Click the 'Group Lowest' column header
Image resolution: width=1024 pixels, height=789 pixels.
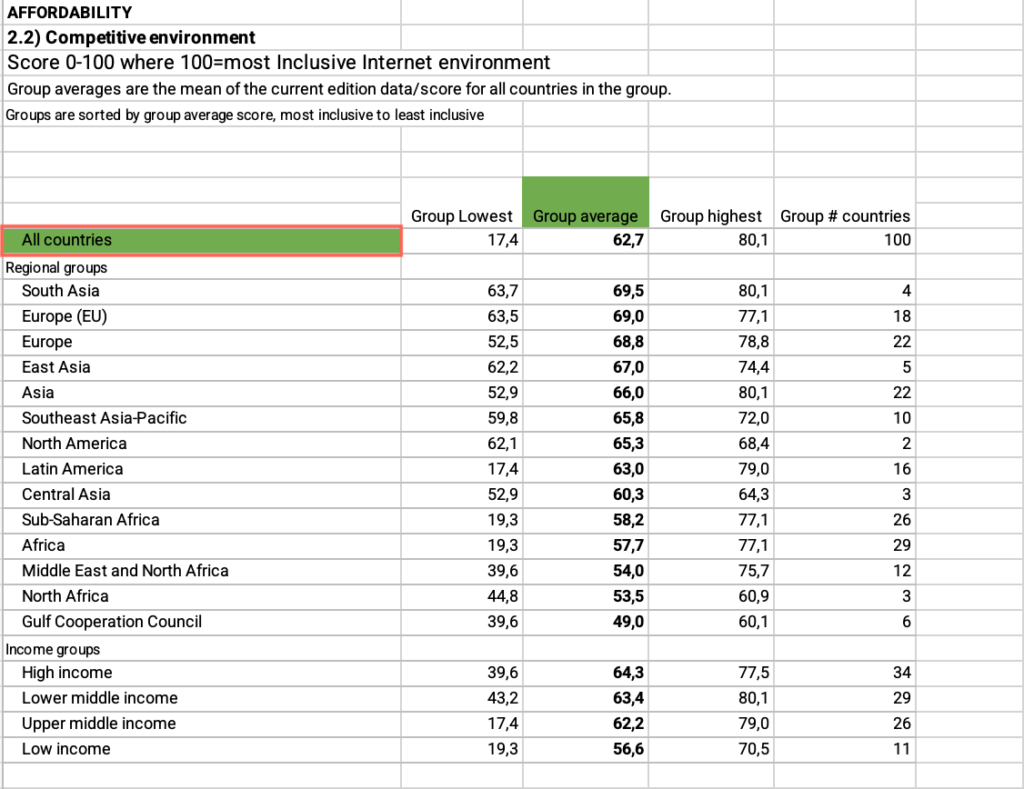[x=462, y=216]
